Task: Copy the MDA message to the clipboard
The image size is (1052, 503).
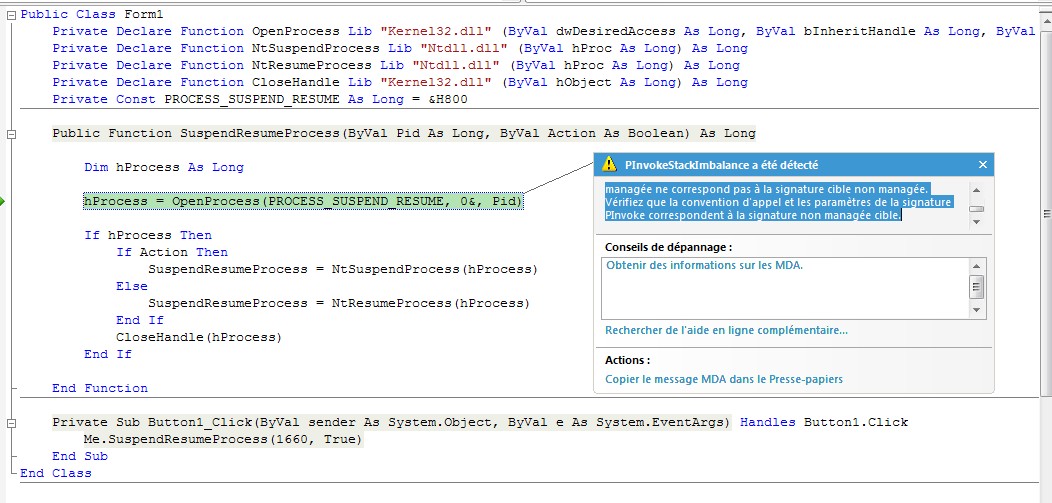Action: (x=723, y=379)
